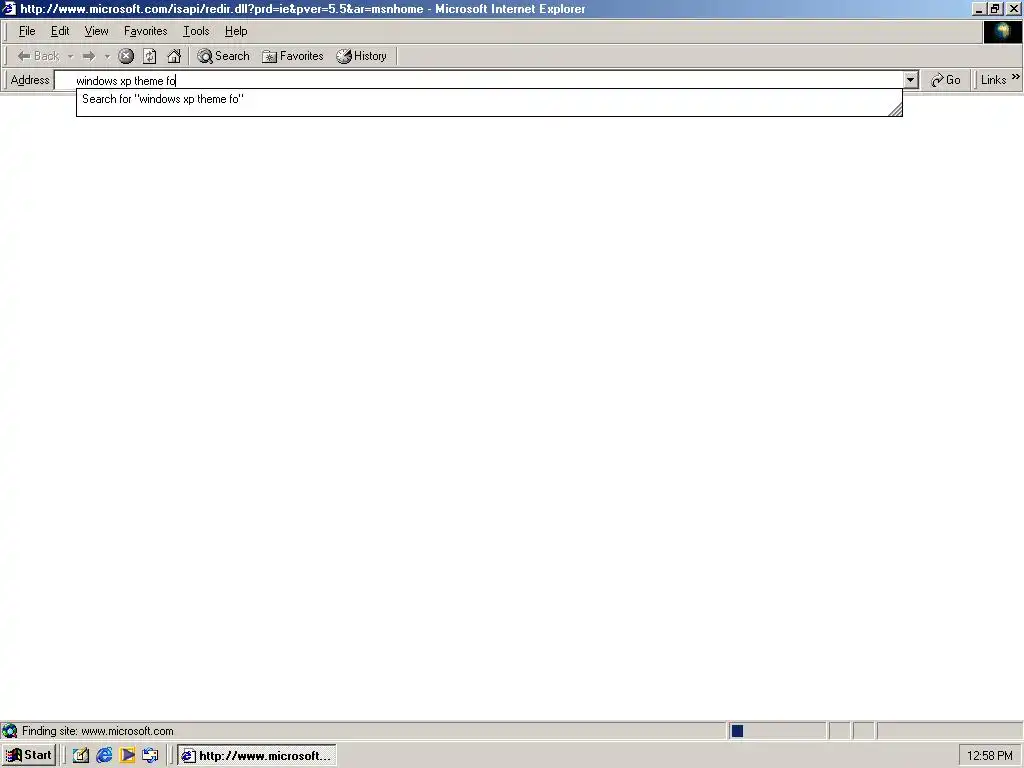The width and height of the screenshot is (1024, 768).
Task: Open the File menu
Action: pos(27,31)
